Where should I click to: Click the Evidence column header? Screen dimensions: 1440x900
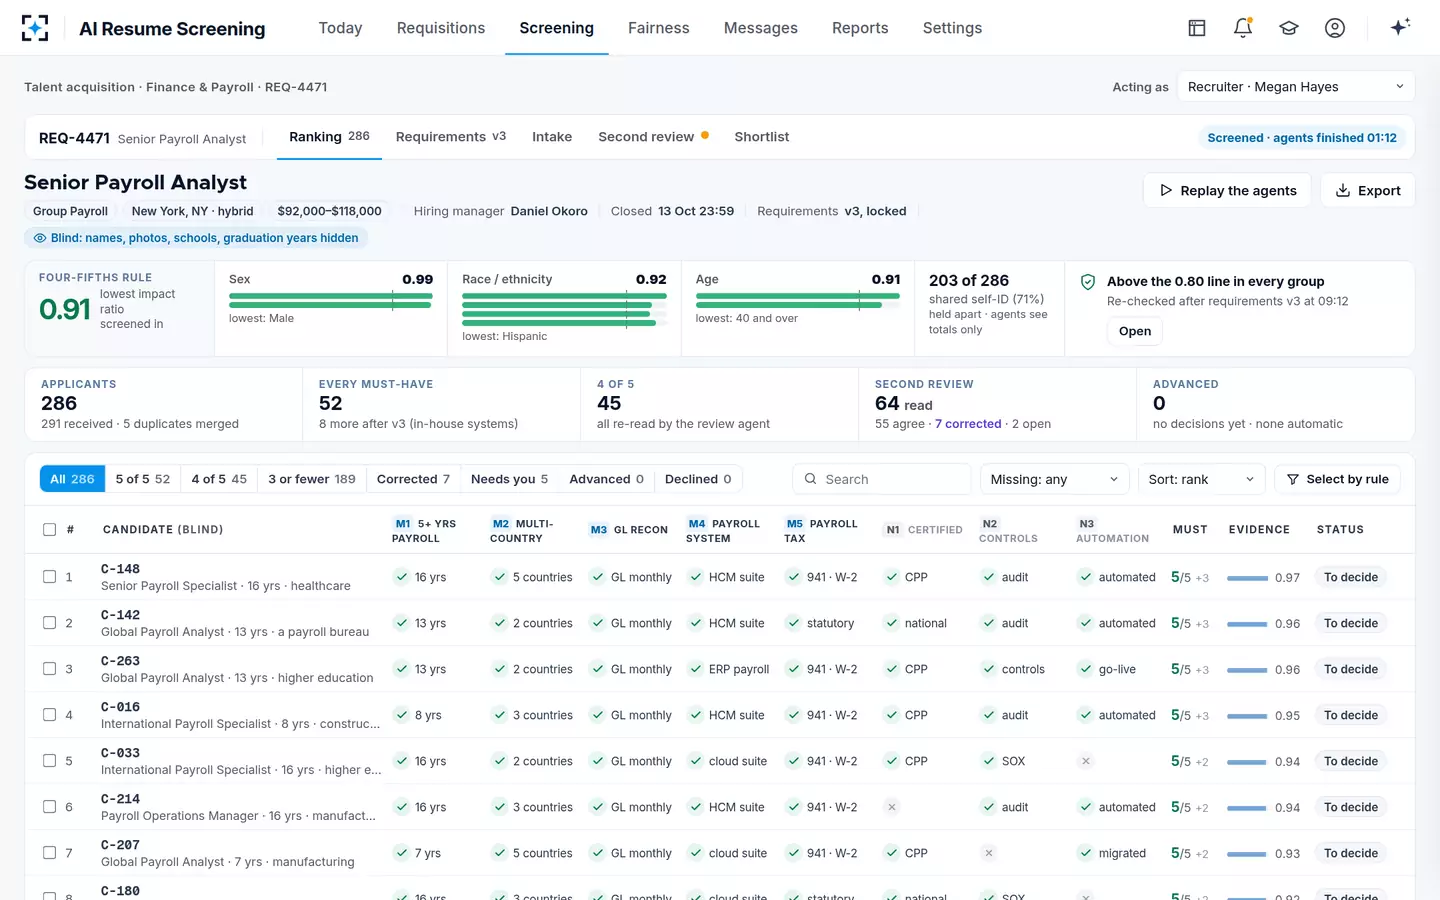click(1259, 530)
